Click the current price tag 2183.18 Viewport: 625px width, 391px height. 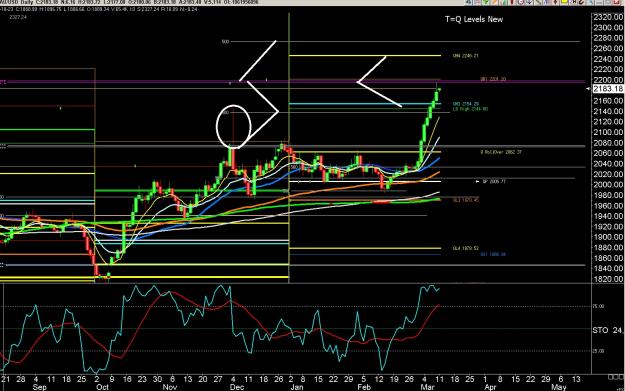(608, 88)
